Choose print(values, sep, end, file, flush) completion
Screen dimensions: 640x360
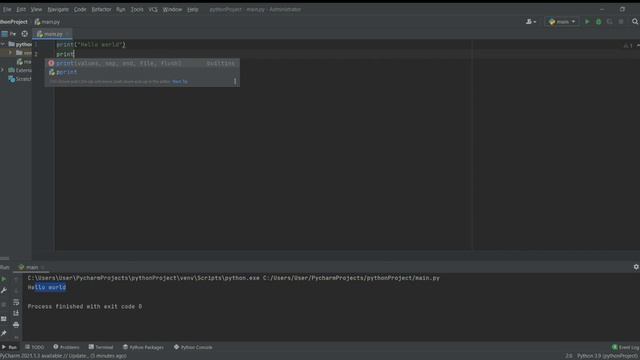[x=142, y=63]
